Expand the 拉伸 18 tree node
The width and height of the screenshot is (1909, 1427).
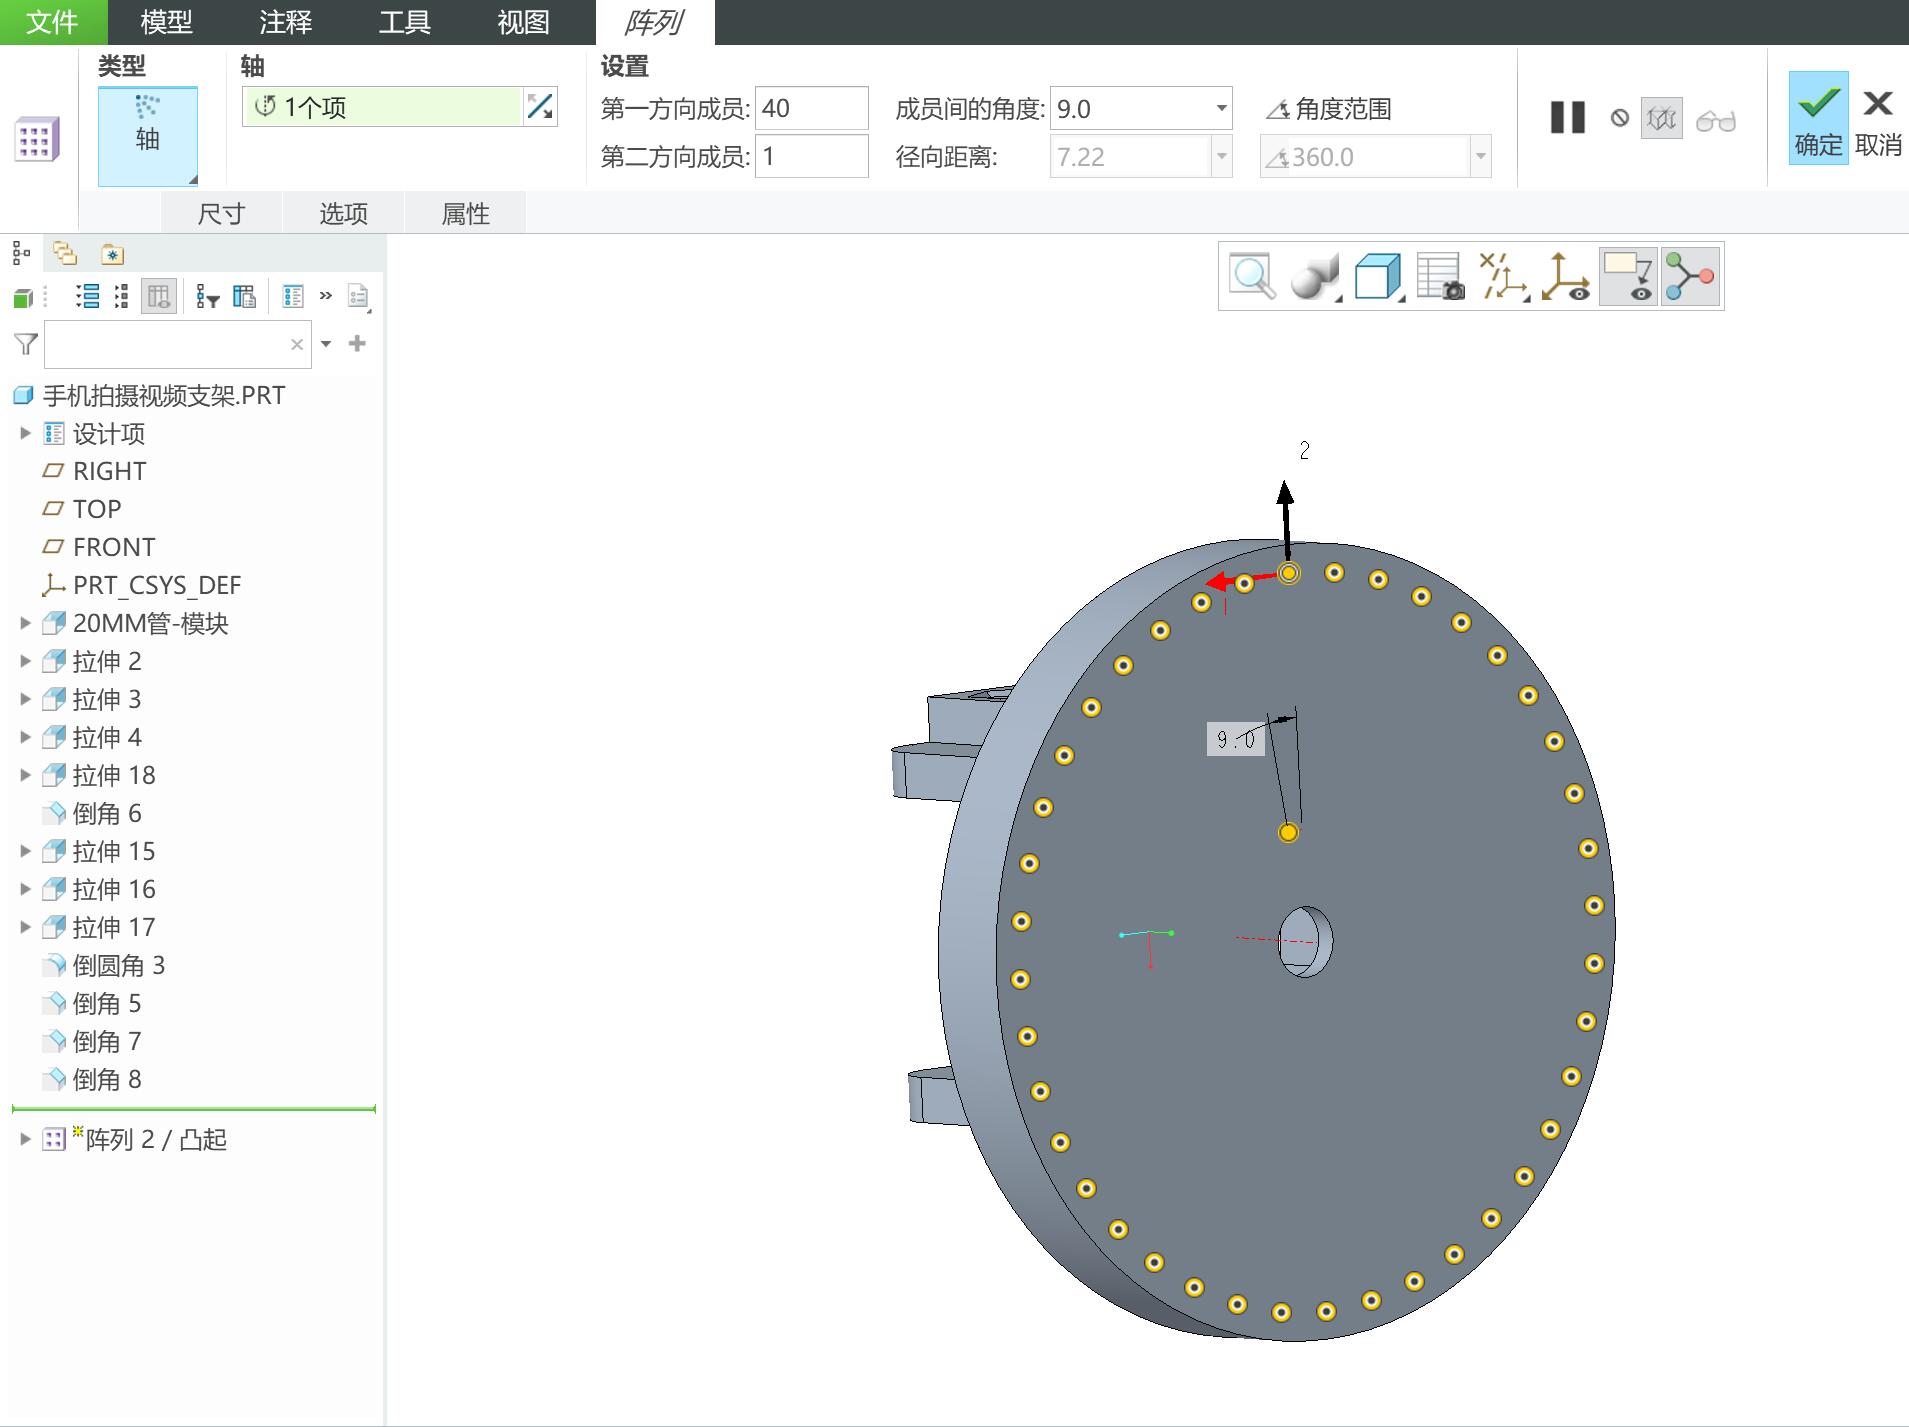[25, 775]
